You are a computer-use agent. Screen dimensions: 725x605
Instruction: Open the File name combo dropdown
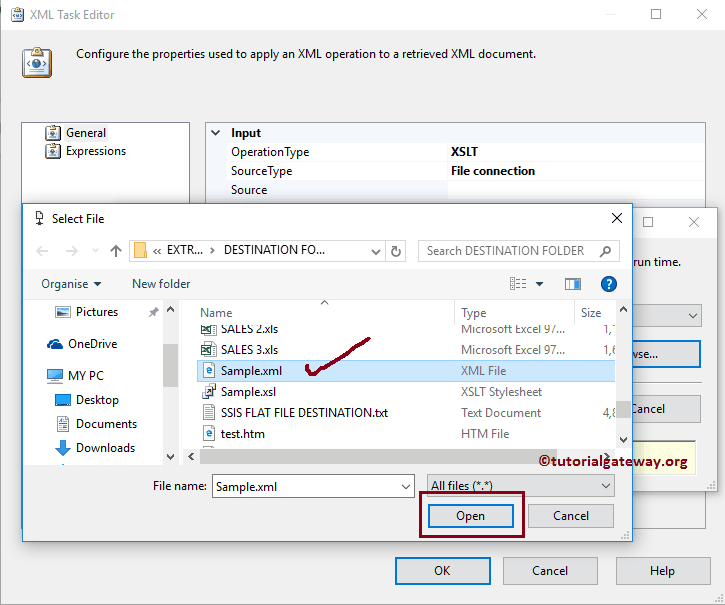406,487
